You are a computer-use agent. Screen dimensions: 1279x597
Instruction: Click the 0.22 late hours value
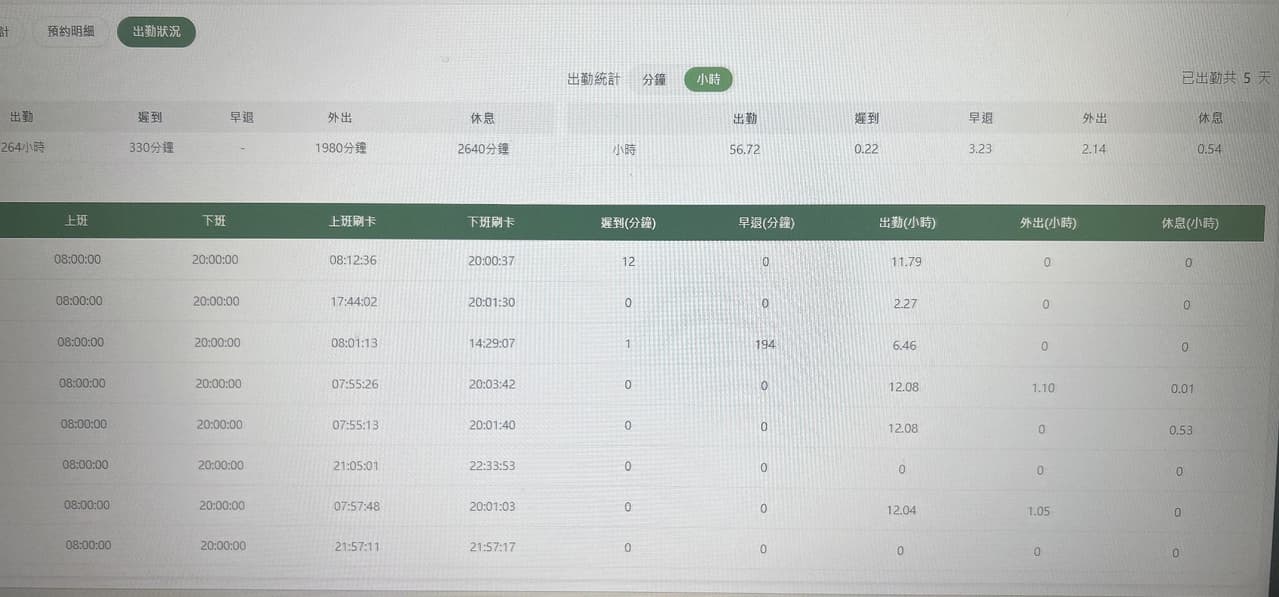coord(866,149)
